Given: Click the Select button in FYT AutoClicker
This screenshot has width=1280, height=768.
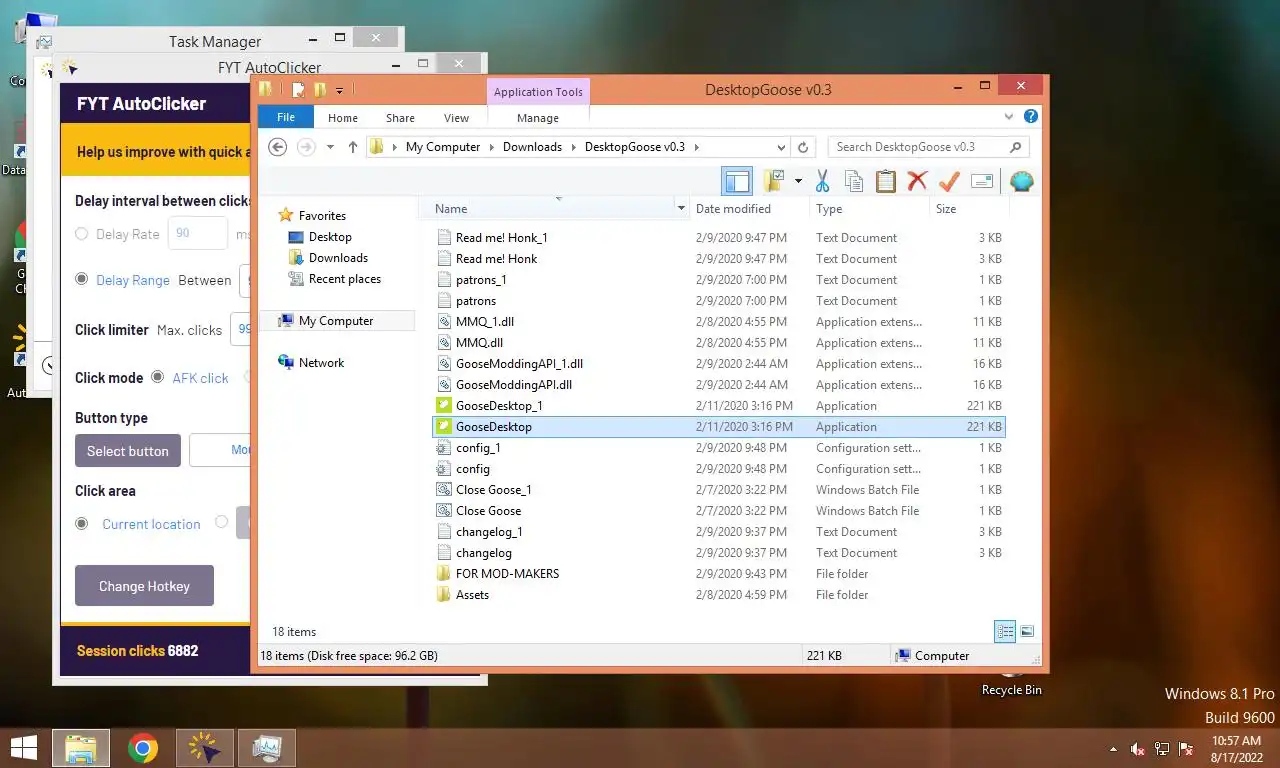Looking at the screenshot, I should click(128, 451).
